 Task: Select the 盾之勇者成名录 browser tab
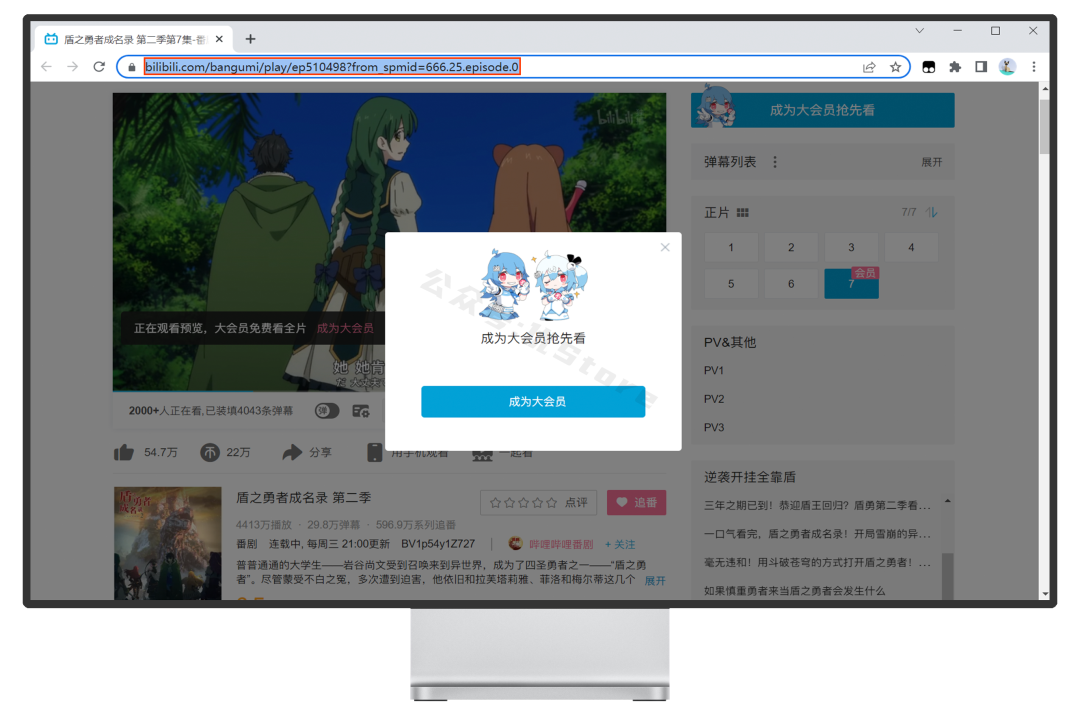click(132, 39)
